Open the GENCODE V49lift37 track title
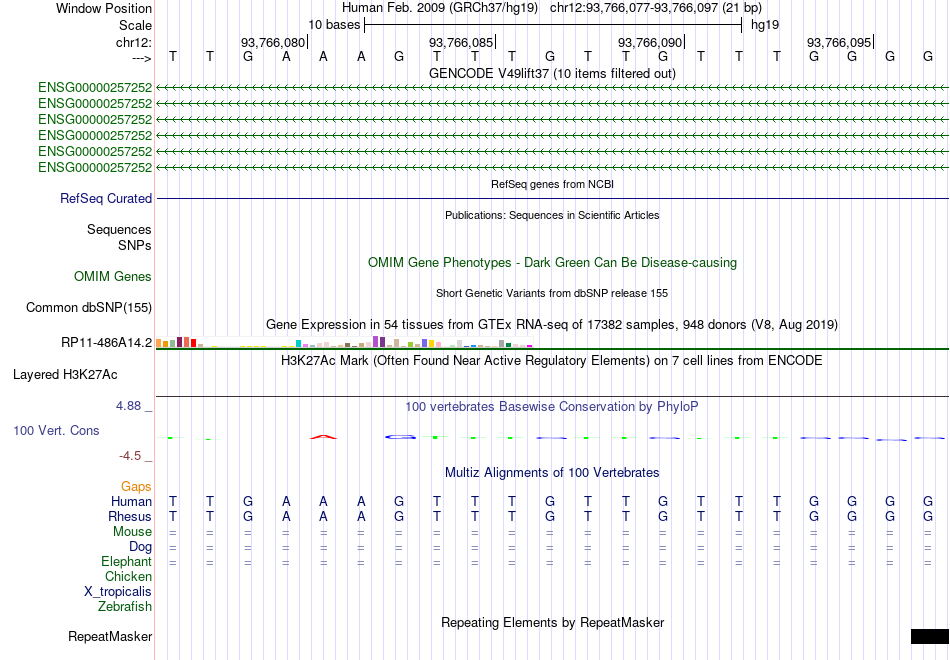 click(552, 73)
